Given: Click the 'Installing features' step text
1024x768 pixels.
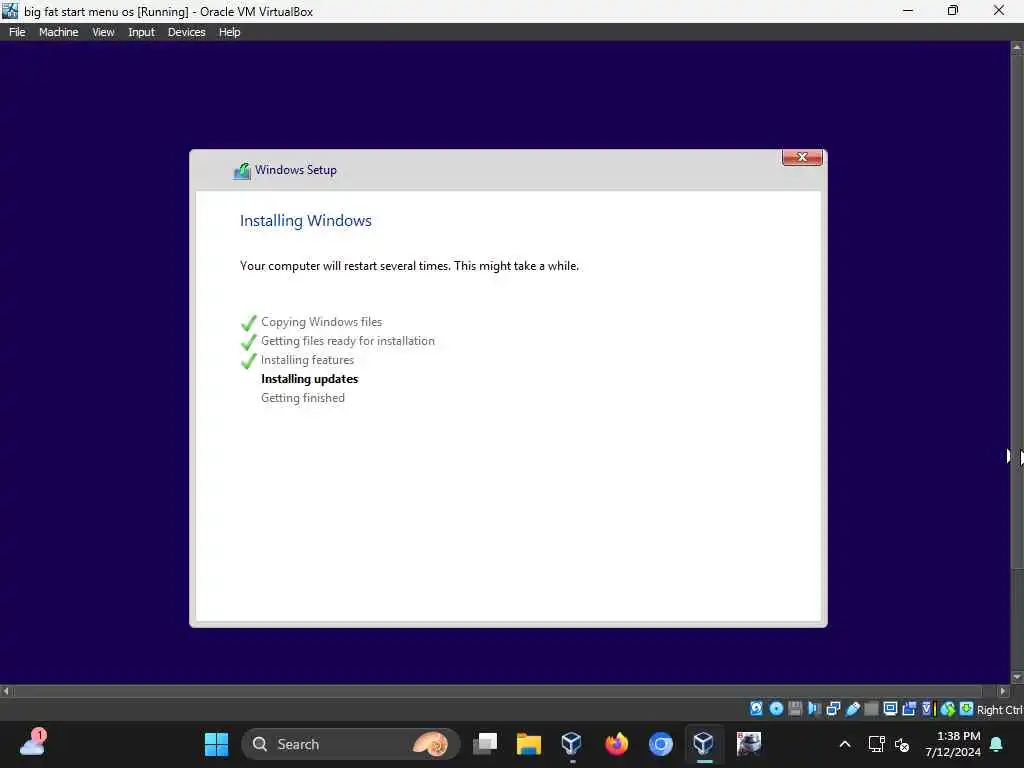Looking at the screenshot, I should [307, 360].
